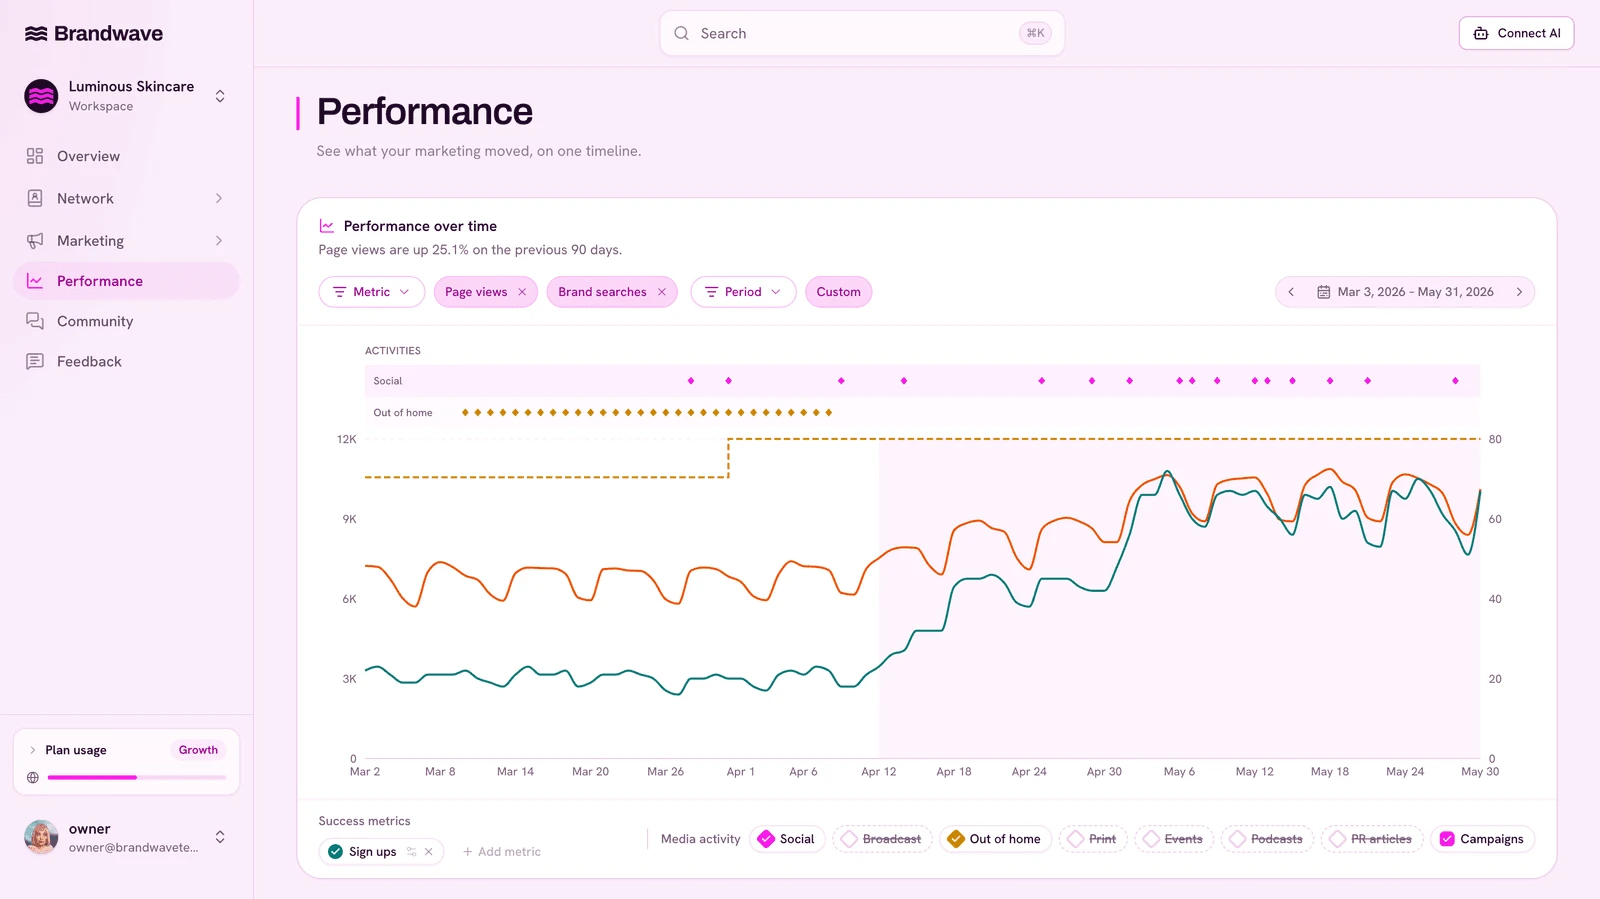Remove the Brand searches filter chip

[x=662, y=292]
